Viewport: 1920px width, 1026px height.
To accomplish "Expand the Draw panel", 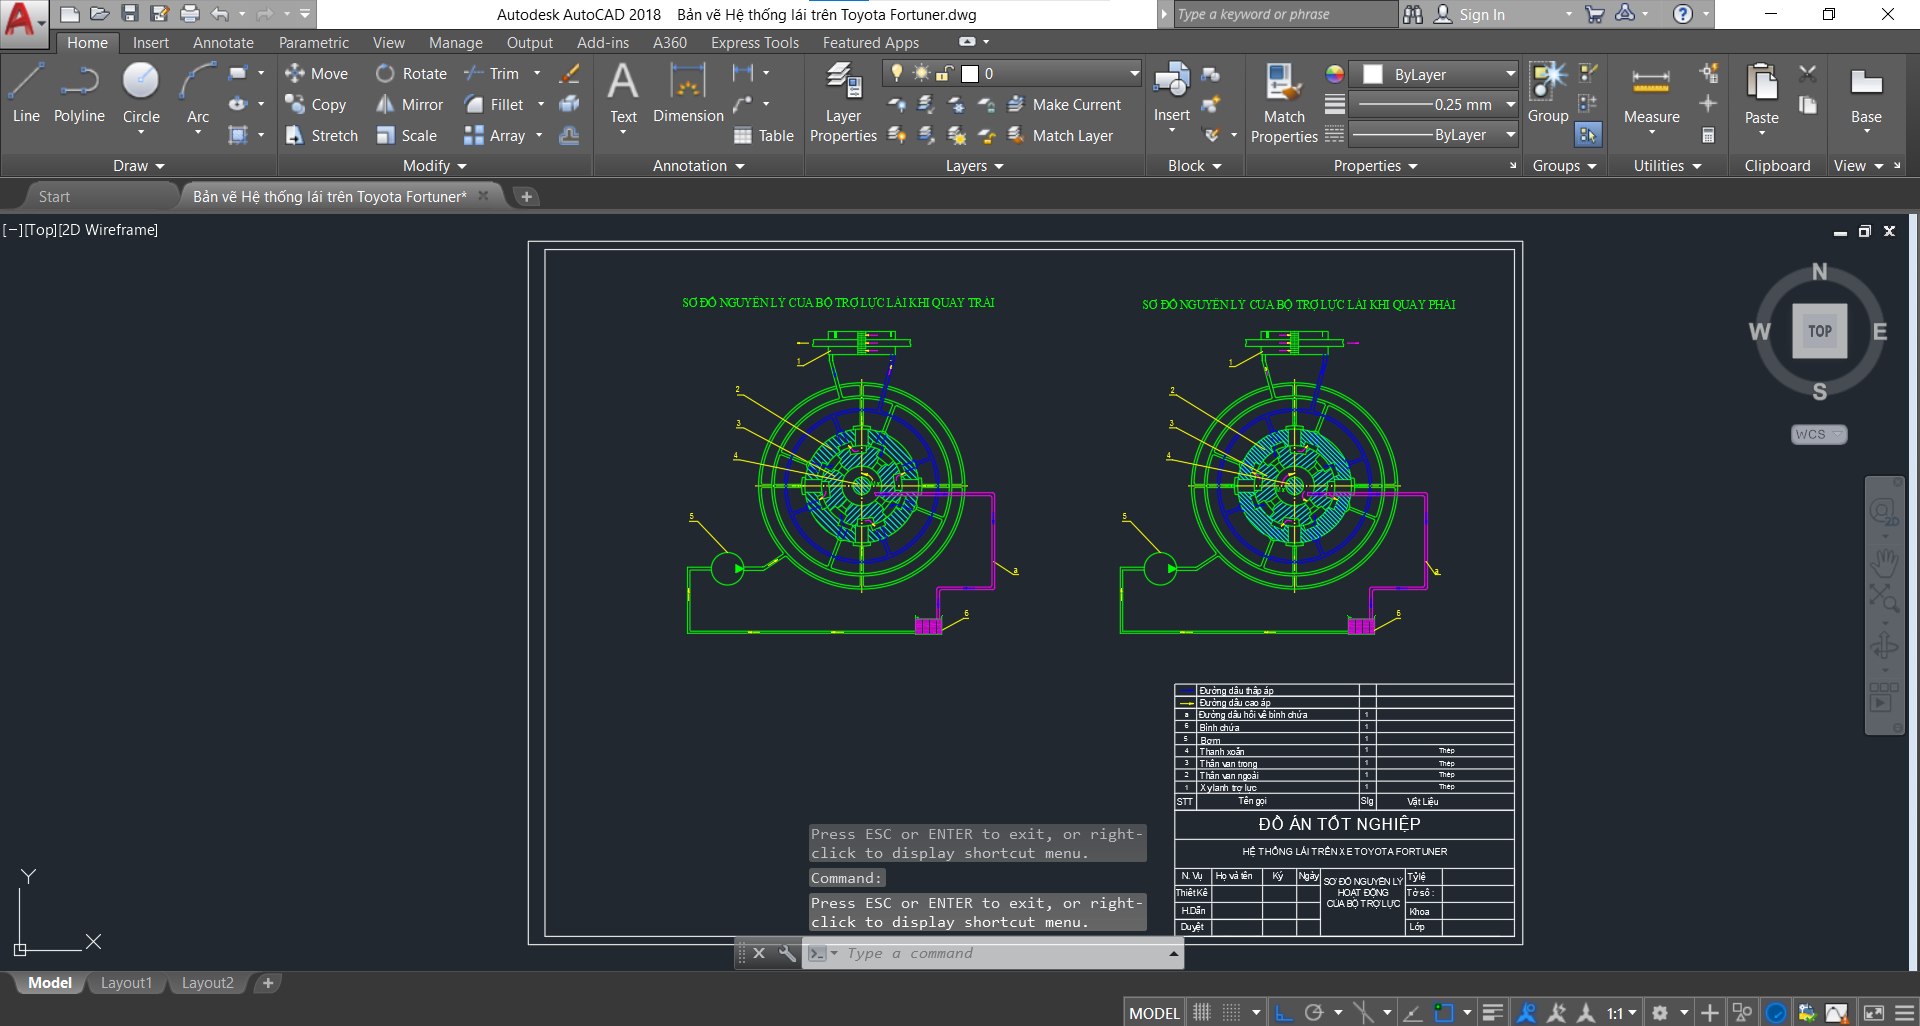I will [138, 166].
